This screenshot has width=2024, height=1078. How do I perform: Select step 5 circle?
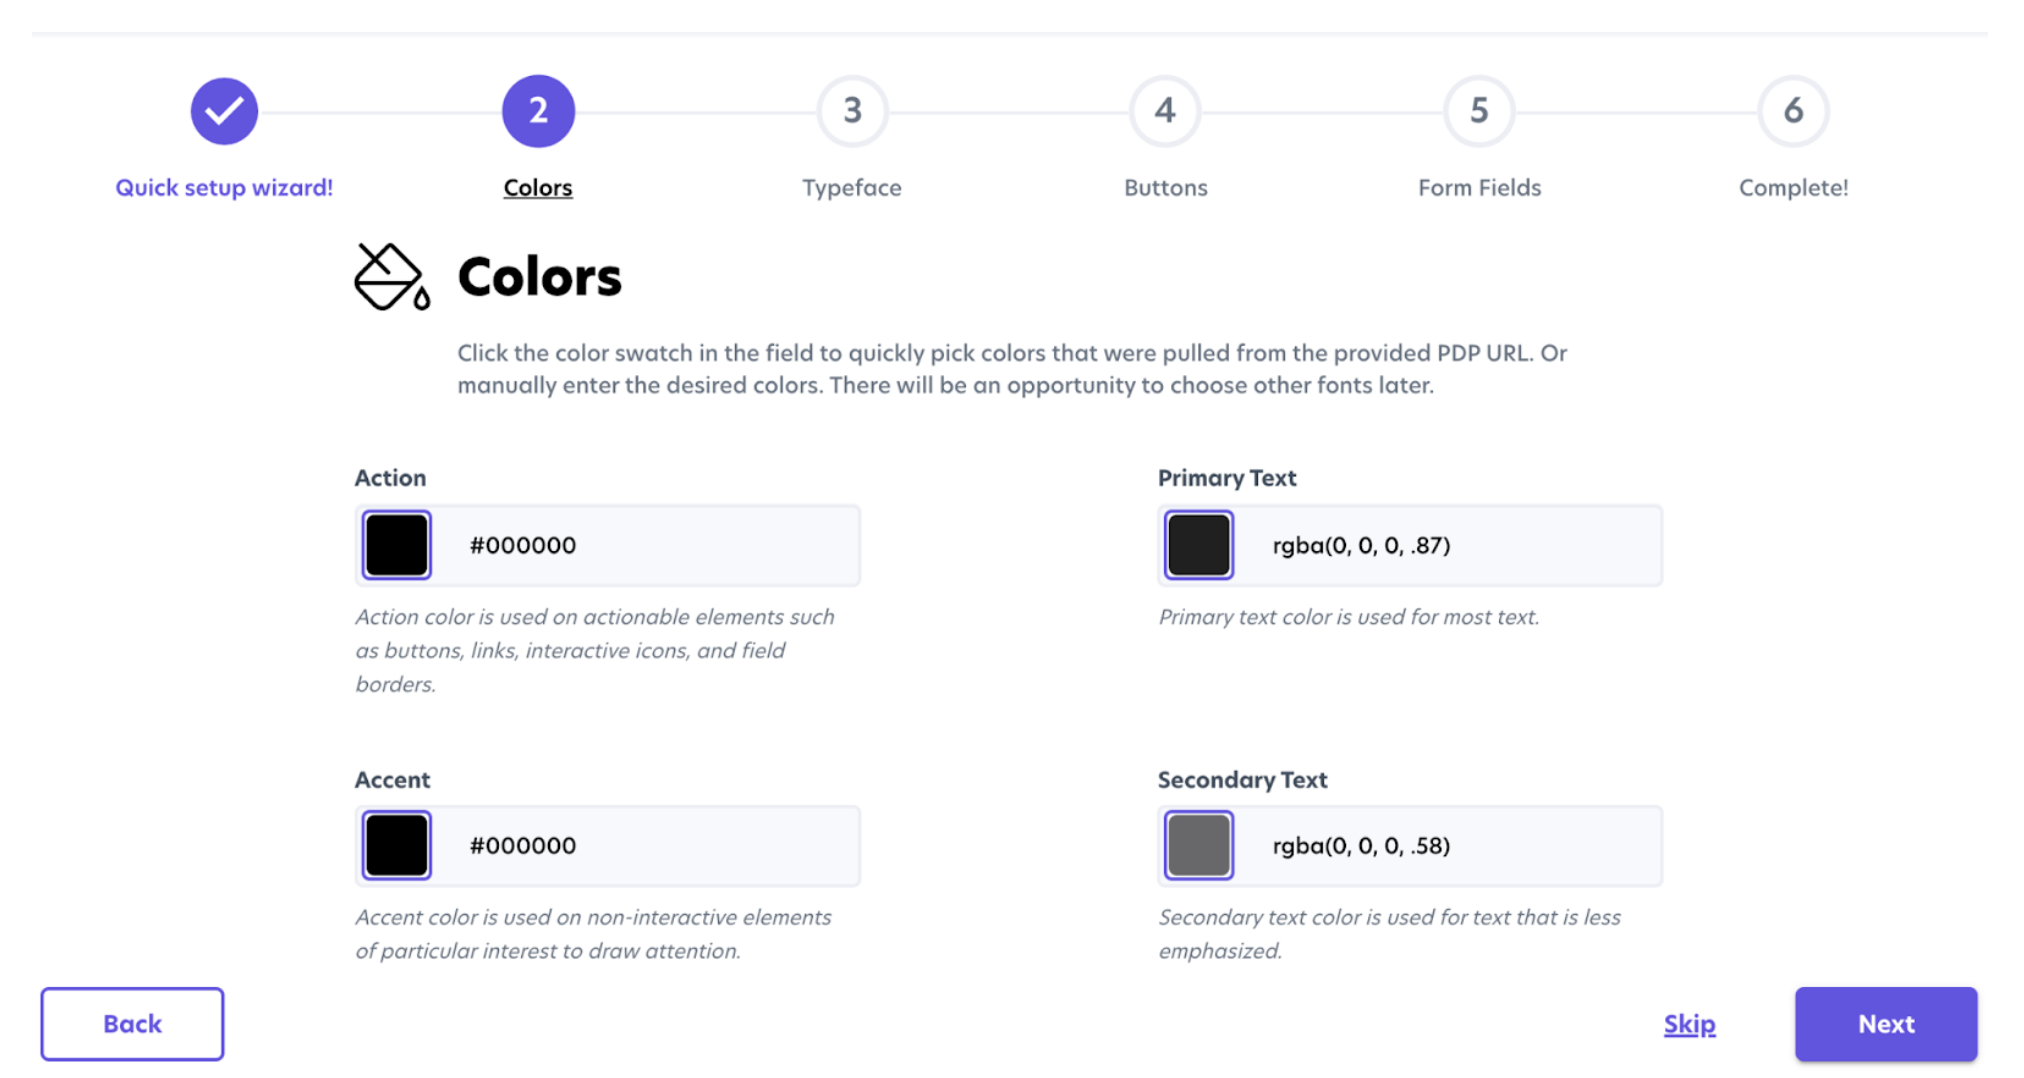click(x=1479, y=111)
